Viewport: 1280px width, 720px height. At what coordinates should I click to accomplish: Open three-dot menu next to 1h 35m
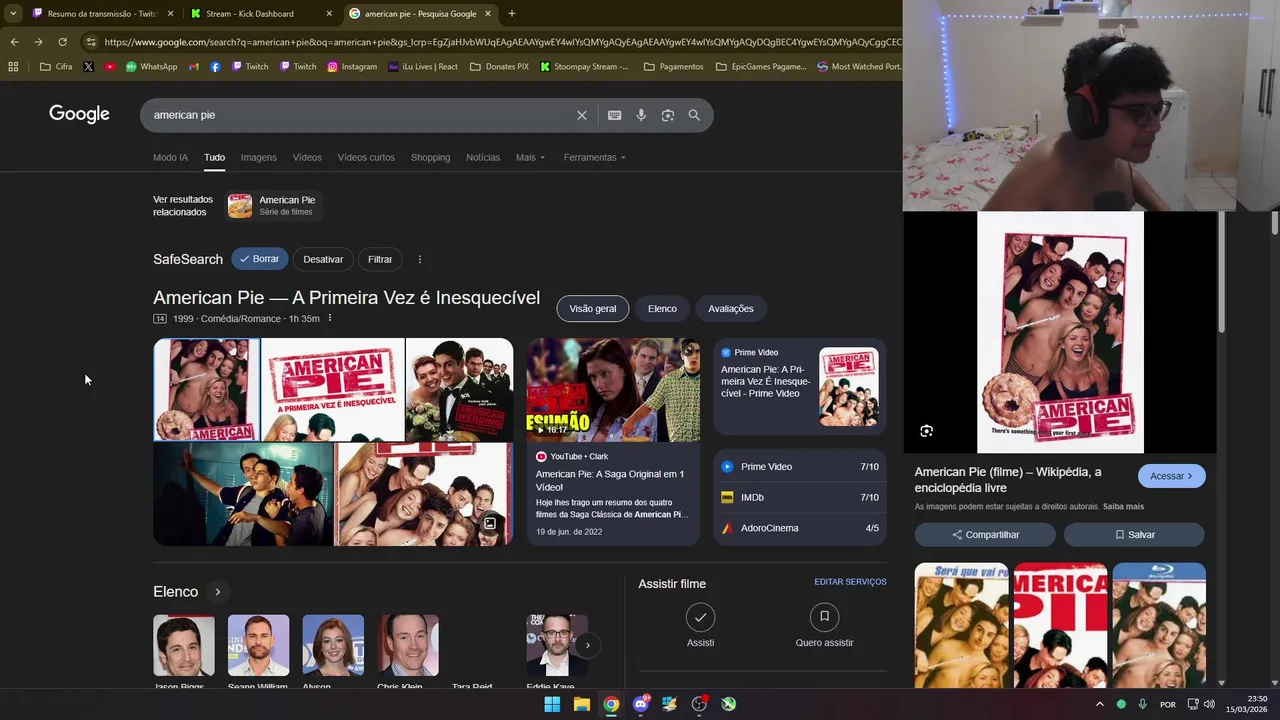330,319
